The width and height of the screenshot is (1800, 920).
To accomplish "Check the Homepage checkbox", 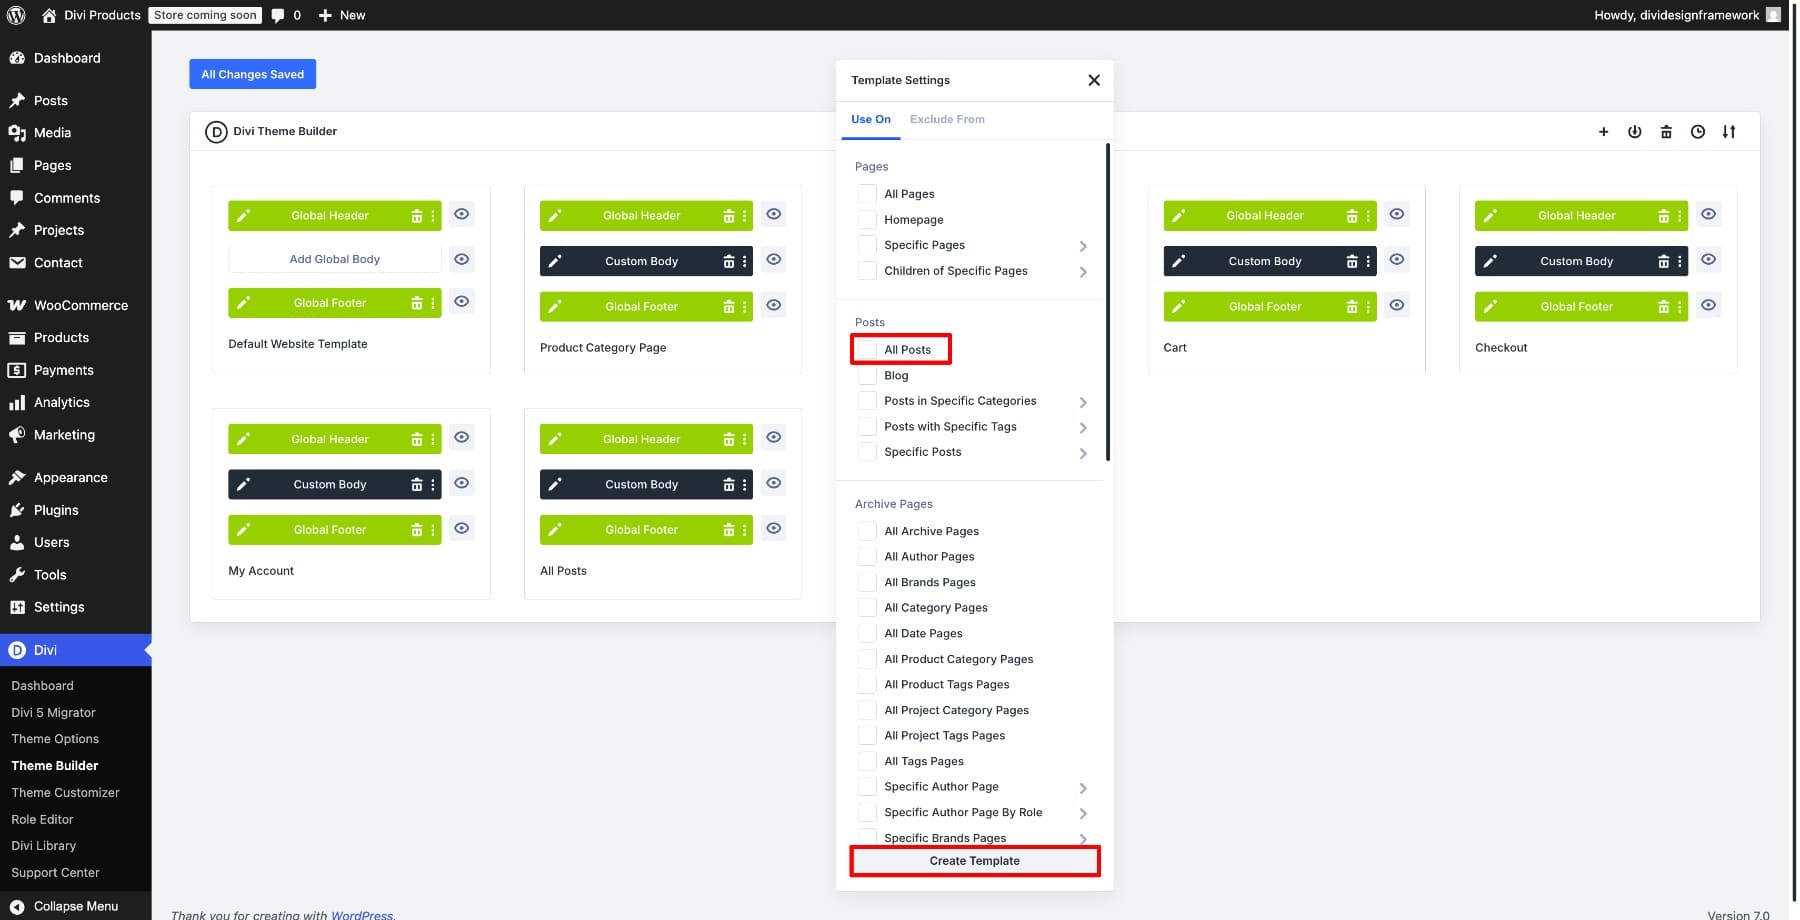I will click(867, 220).
